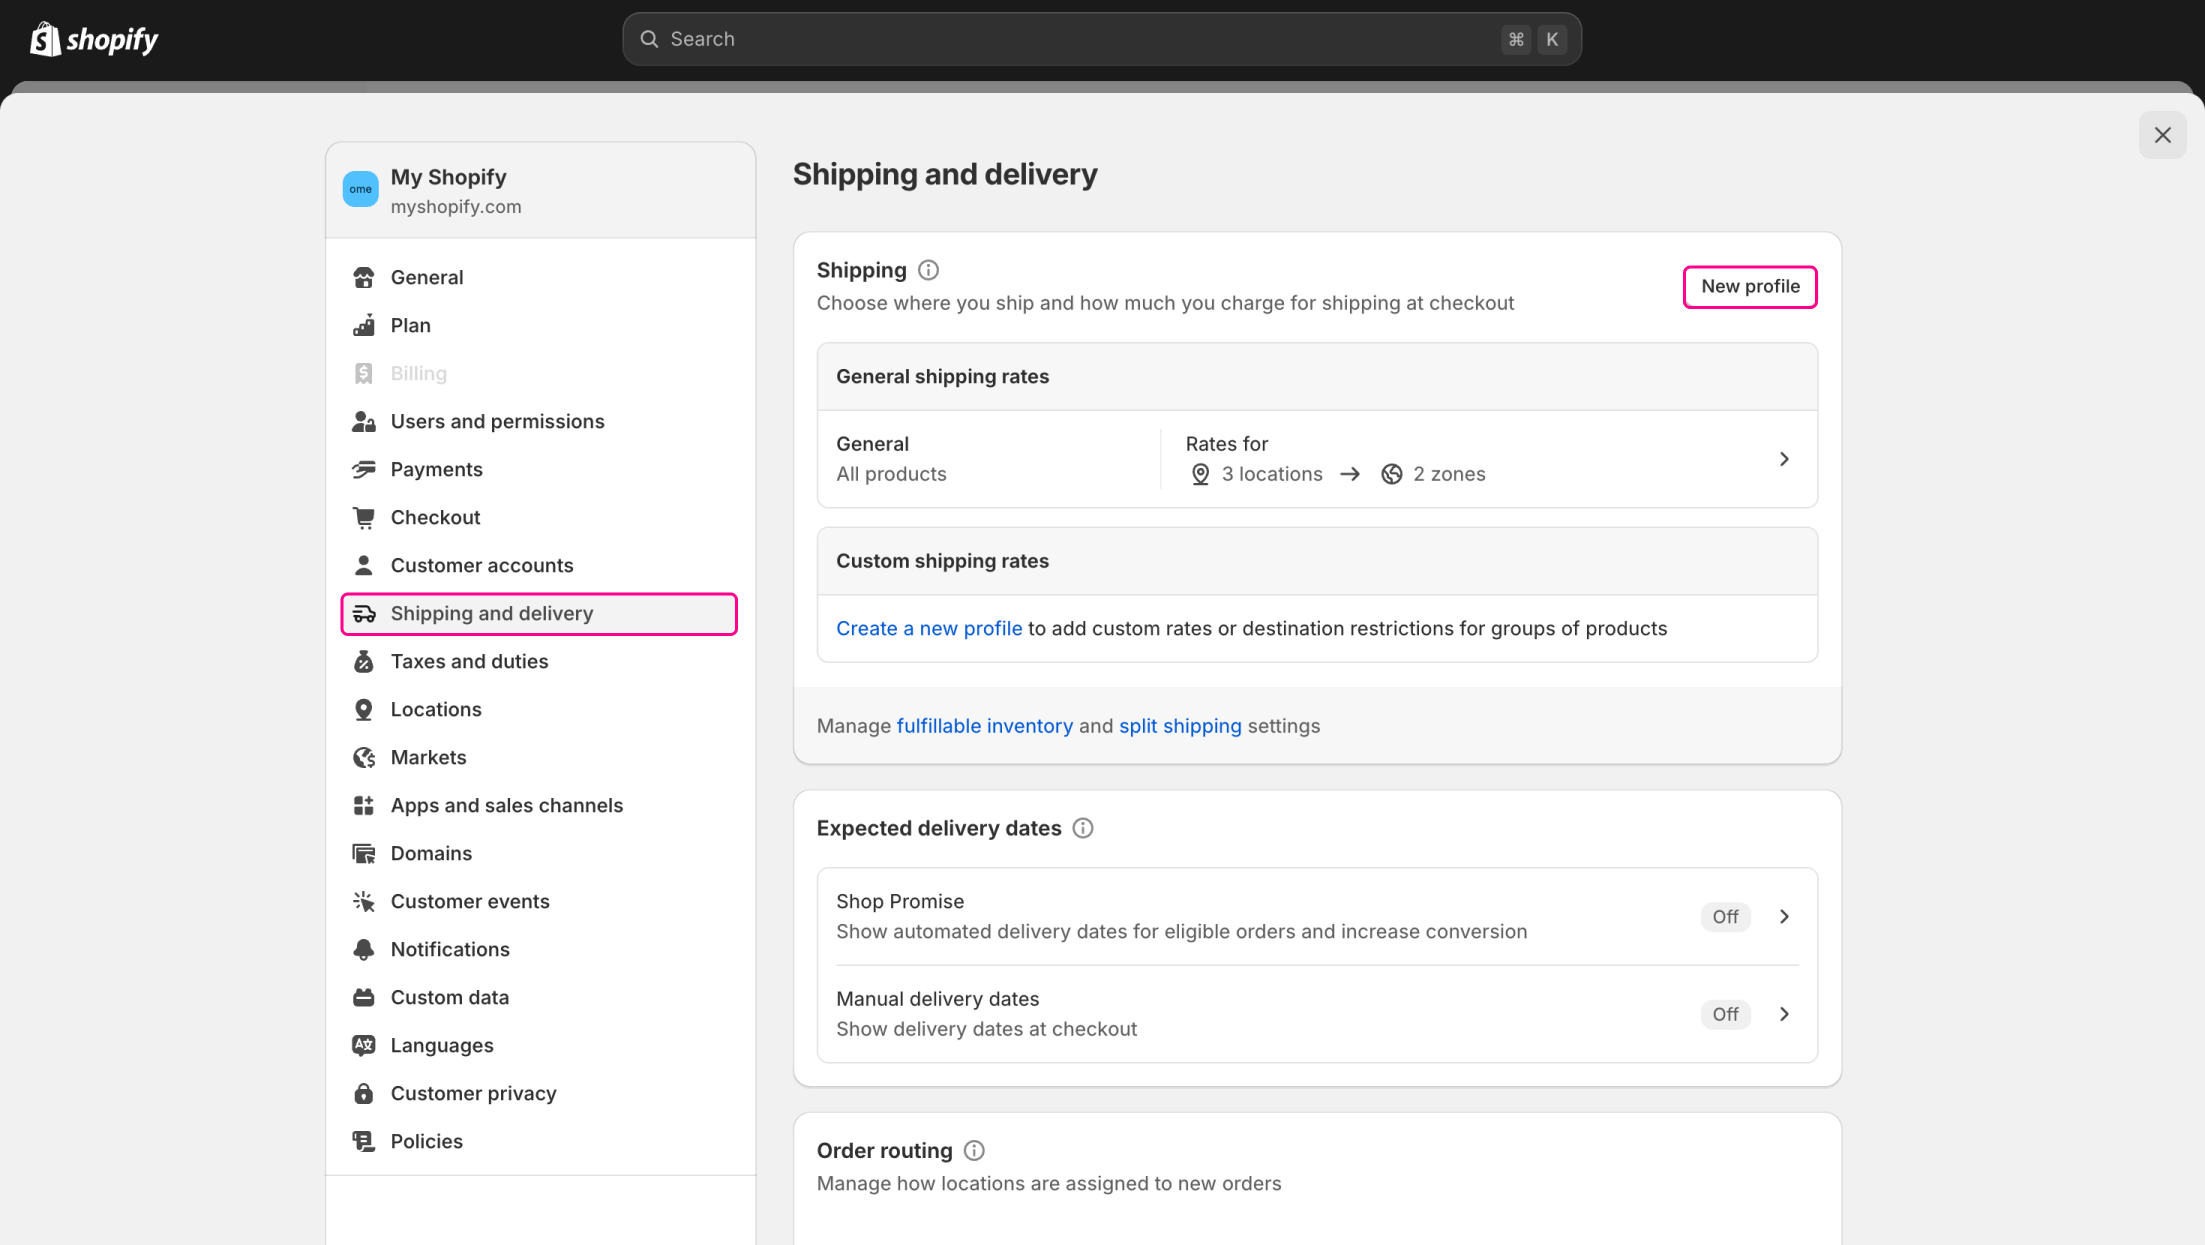Click the Customer accounts person icon
Image resolution: width=2205 pixels, height=1245 pixels.
pos(364,565)
